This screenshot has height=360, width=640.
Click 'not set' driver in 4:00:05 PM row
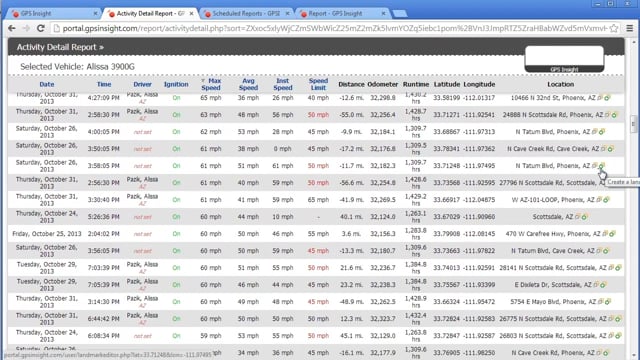coord(142,132)
